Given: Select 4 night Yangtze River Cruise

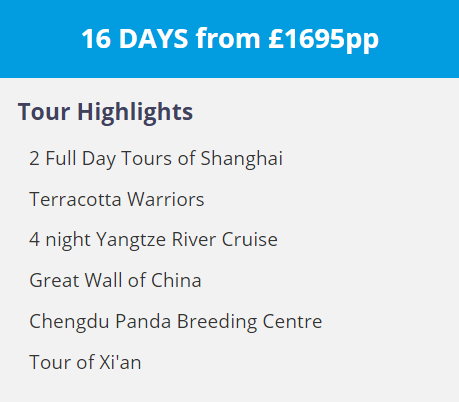Looking at the screenshot, I should pyautogui.click(x=153, y=240).
